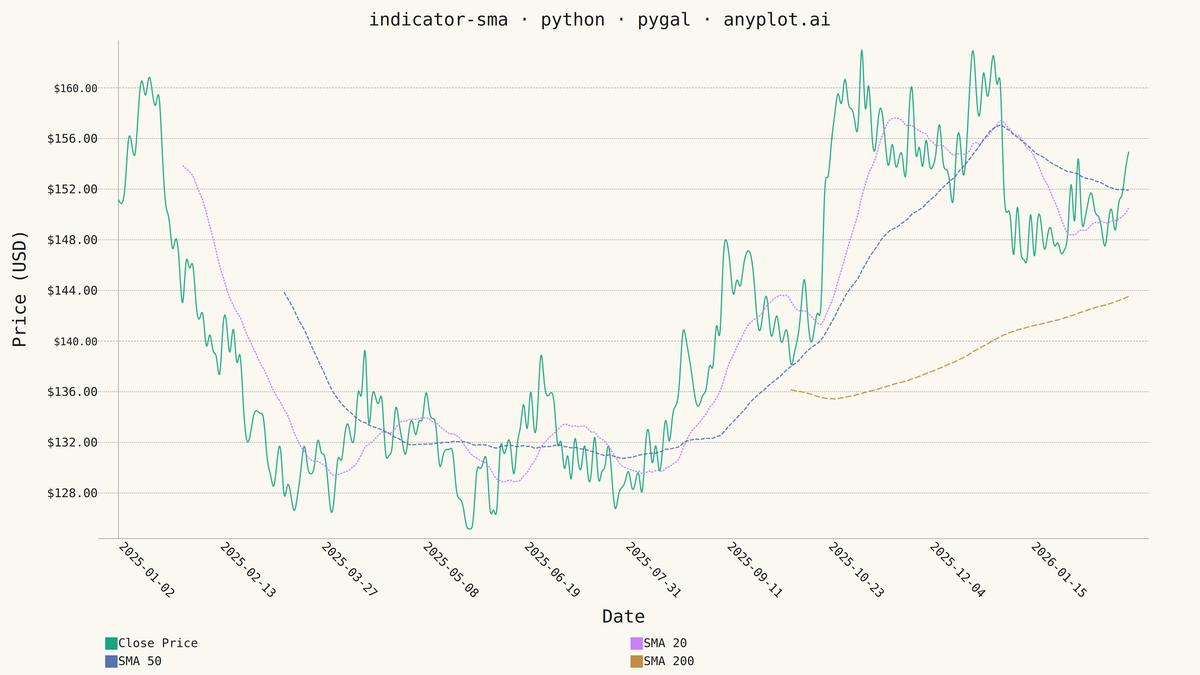The image size is (1200, 675).
Task: Click the Price (USD) axis title
Action: 20,289
